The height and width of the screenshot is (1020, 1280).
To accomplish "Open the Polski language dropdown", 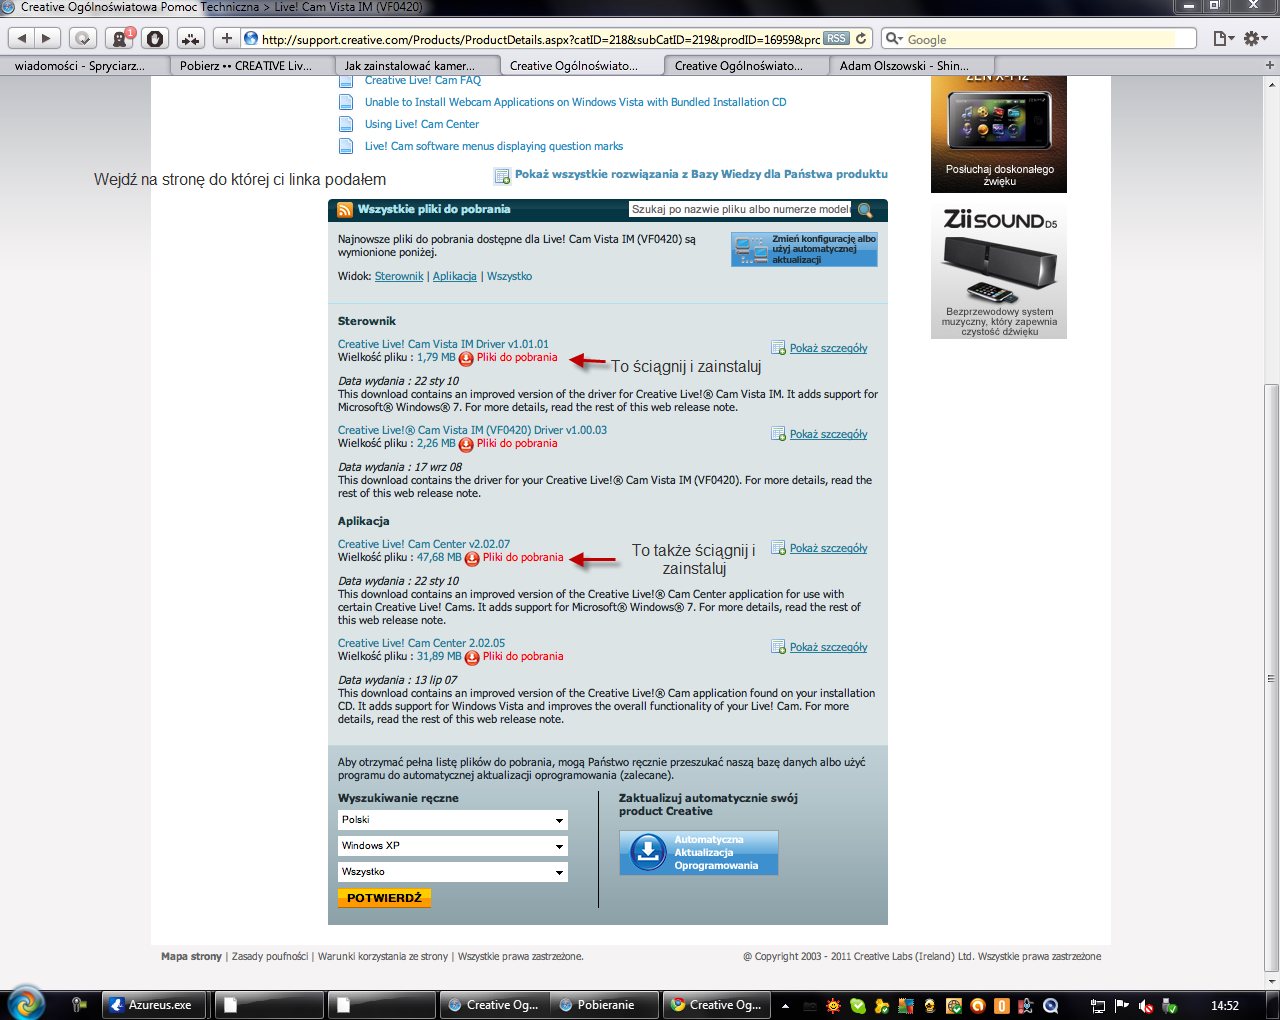I will (453, 820).
